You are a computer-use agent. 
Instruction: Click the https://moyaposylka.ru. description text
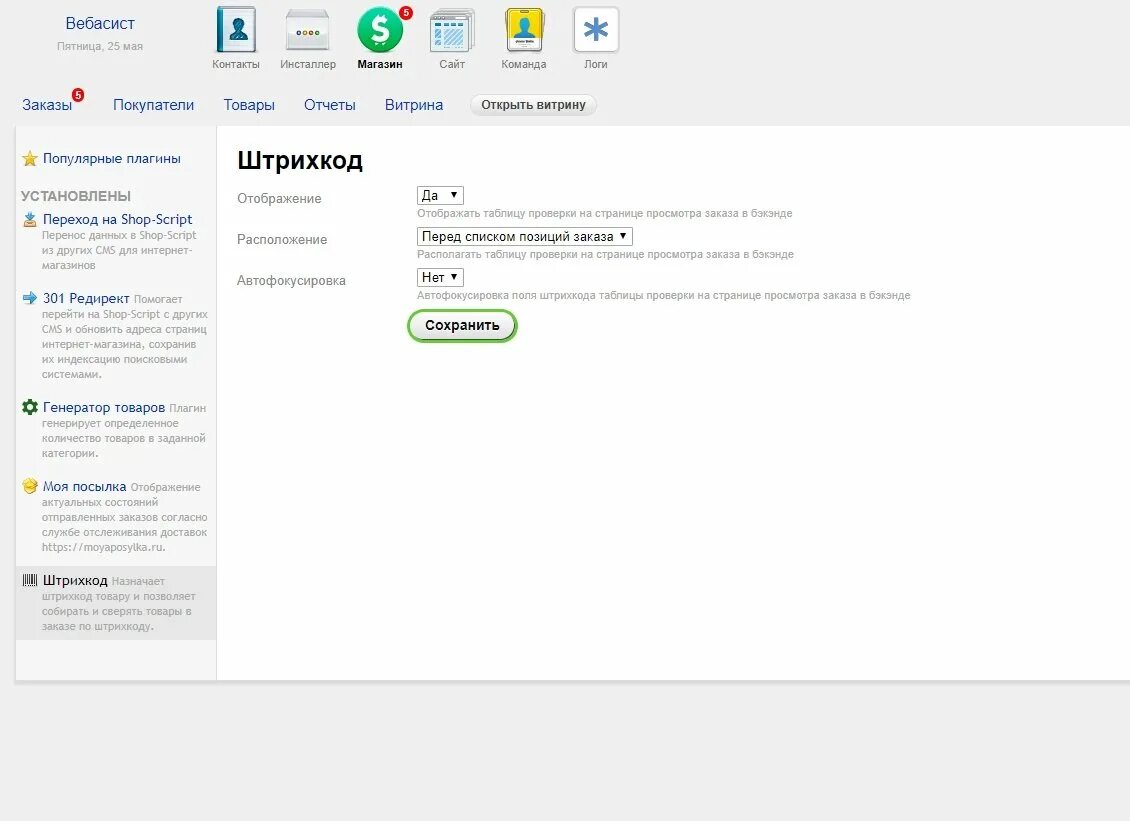(x=104, y=547)
